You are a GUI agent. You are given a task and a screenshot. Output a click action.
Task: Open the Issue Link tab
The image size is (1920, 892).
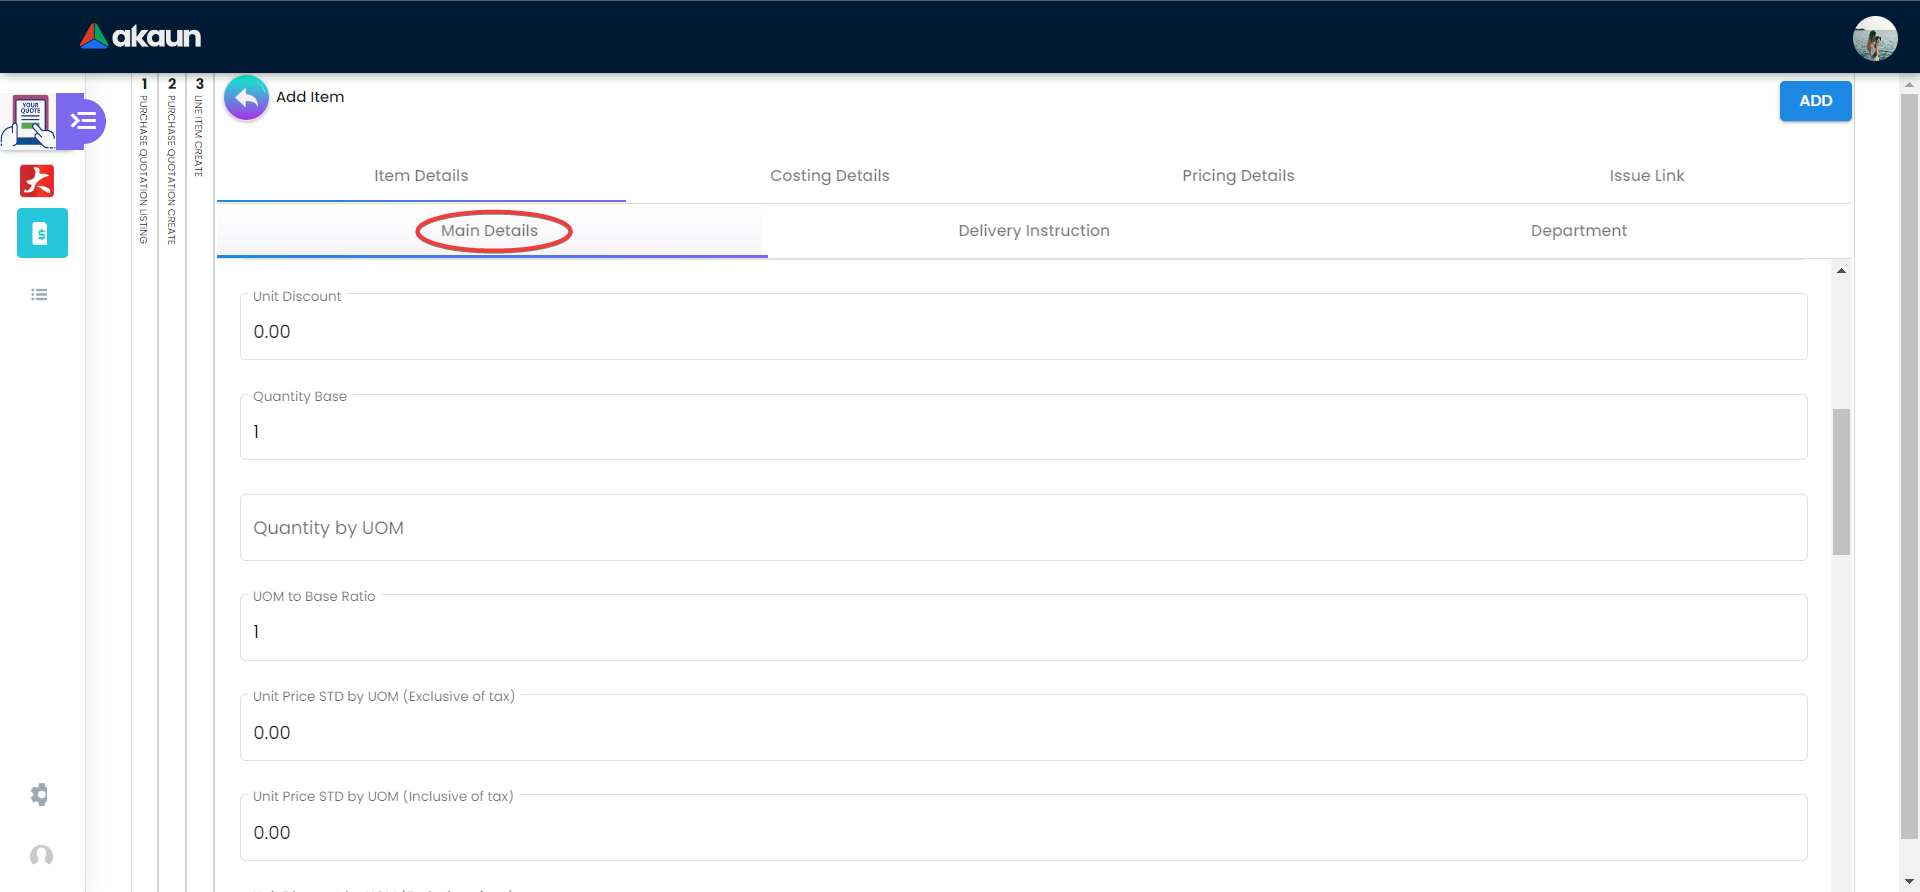(x=1647, y=176)
